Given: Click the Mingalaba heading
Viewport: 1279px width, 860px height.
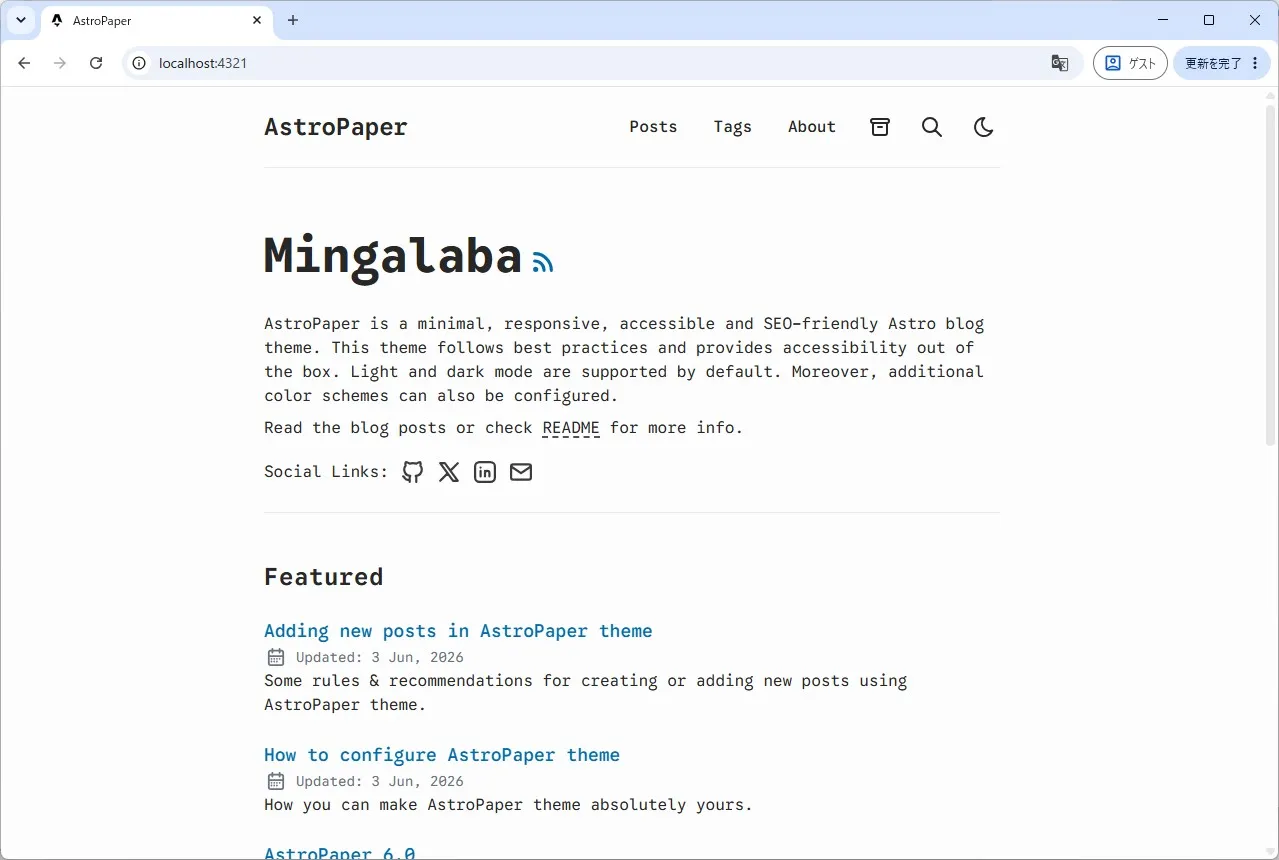Looking at the screenshot, I should click(x=393, y=256).
